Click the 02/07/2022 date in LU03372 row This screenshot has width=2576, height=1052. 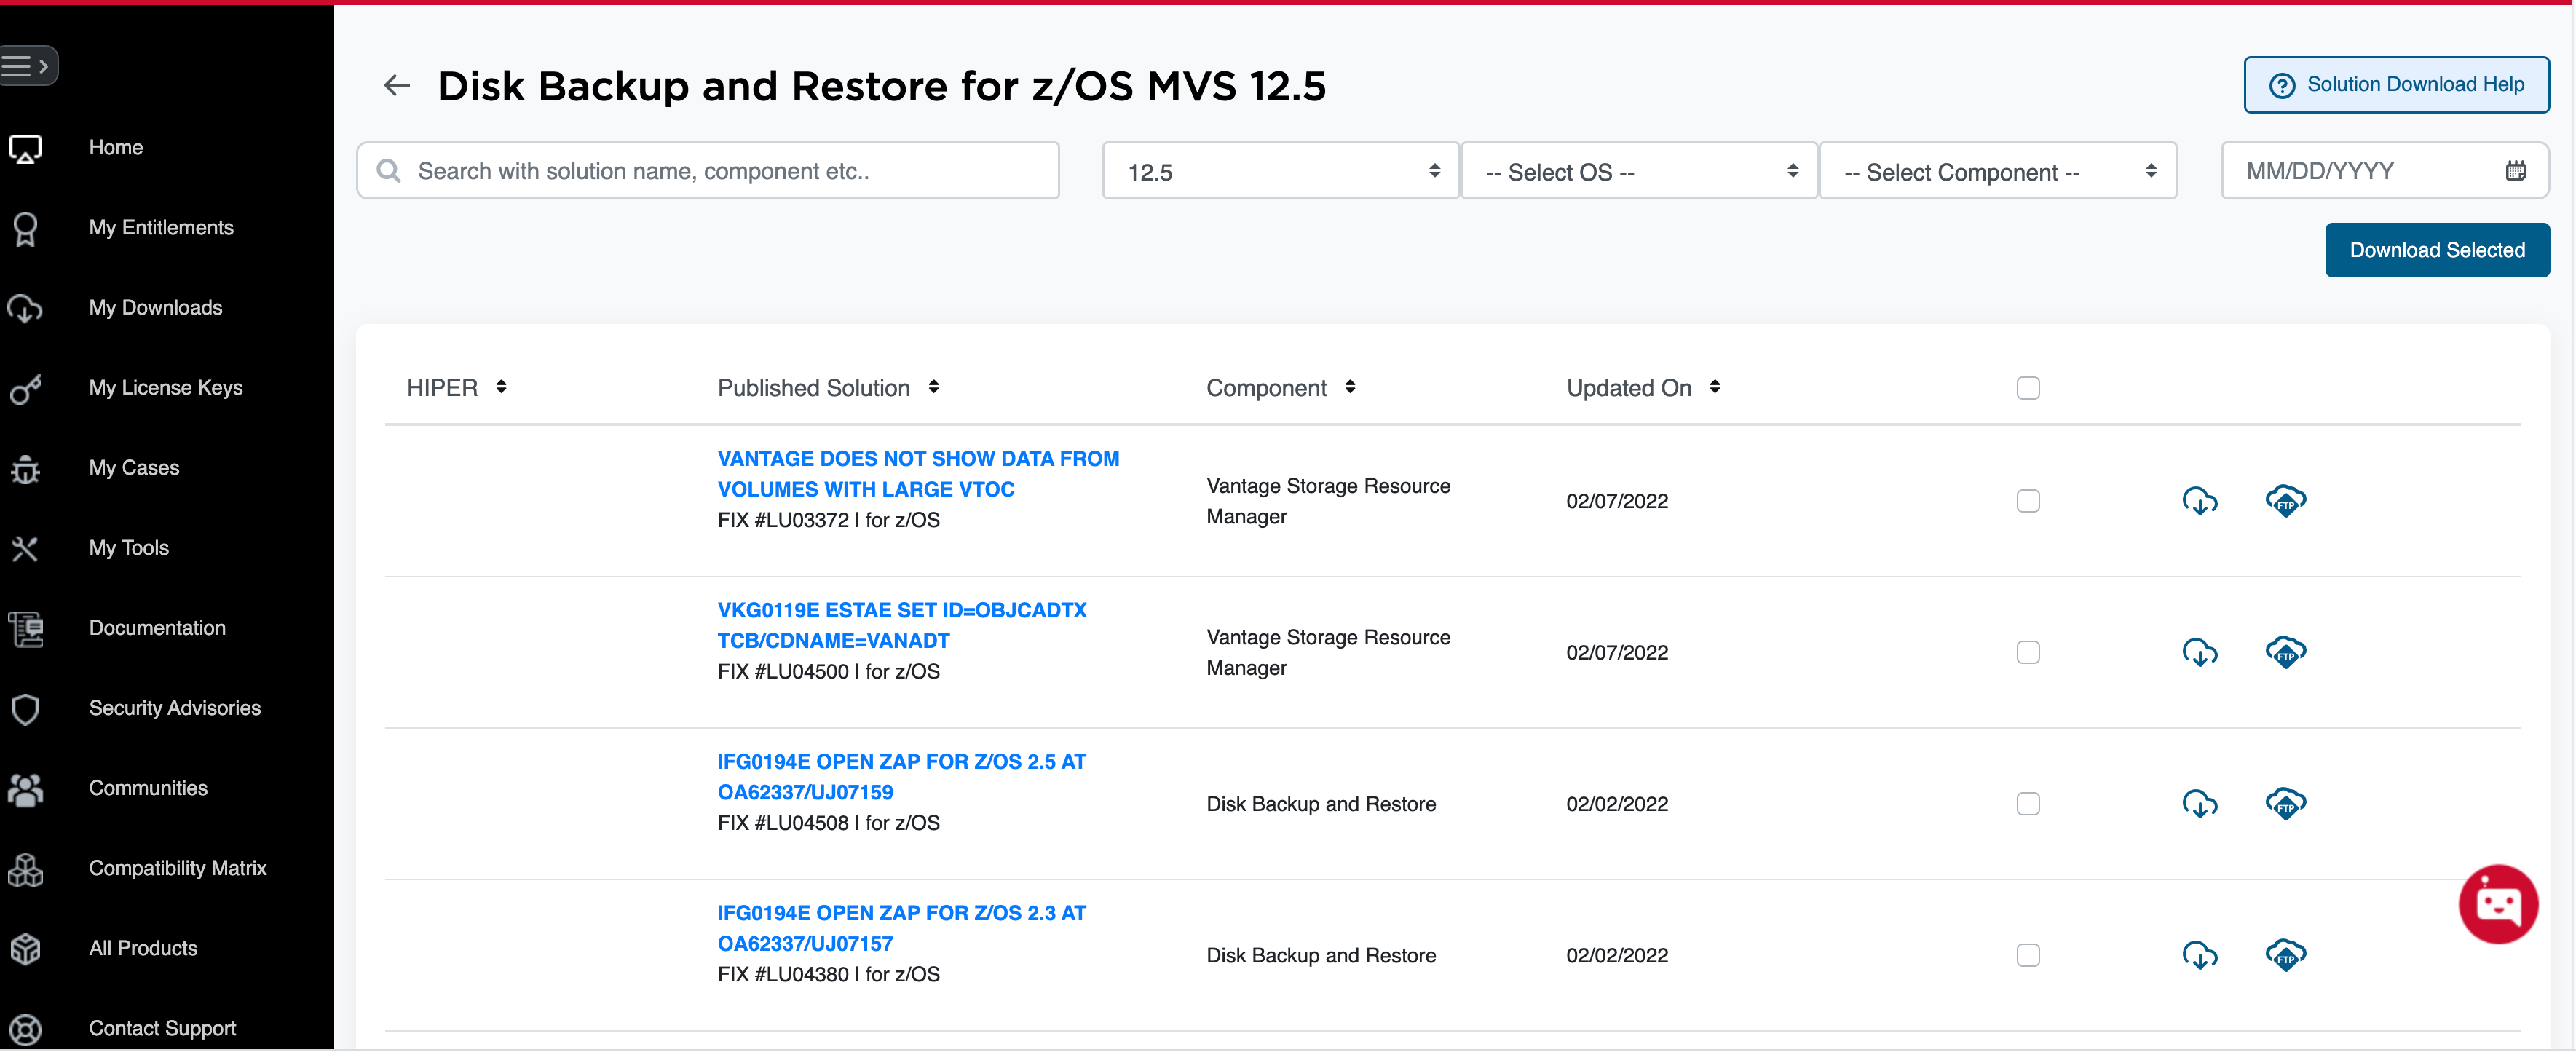click(1617, 501)
